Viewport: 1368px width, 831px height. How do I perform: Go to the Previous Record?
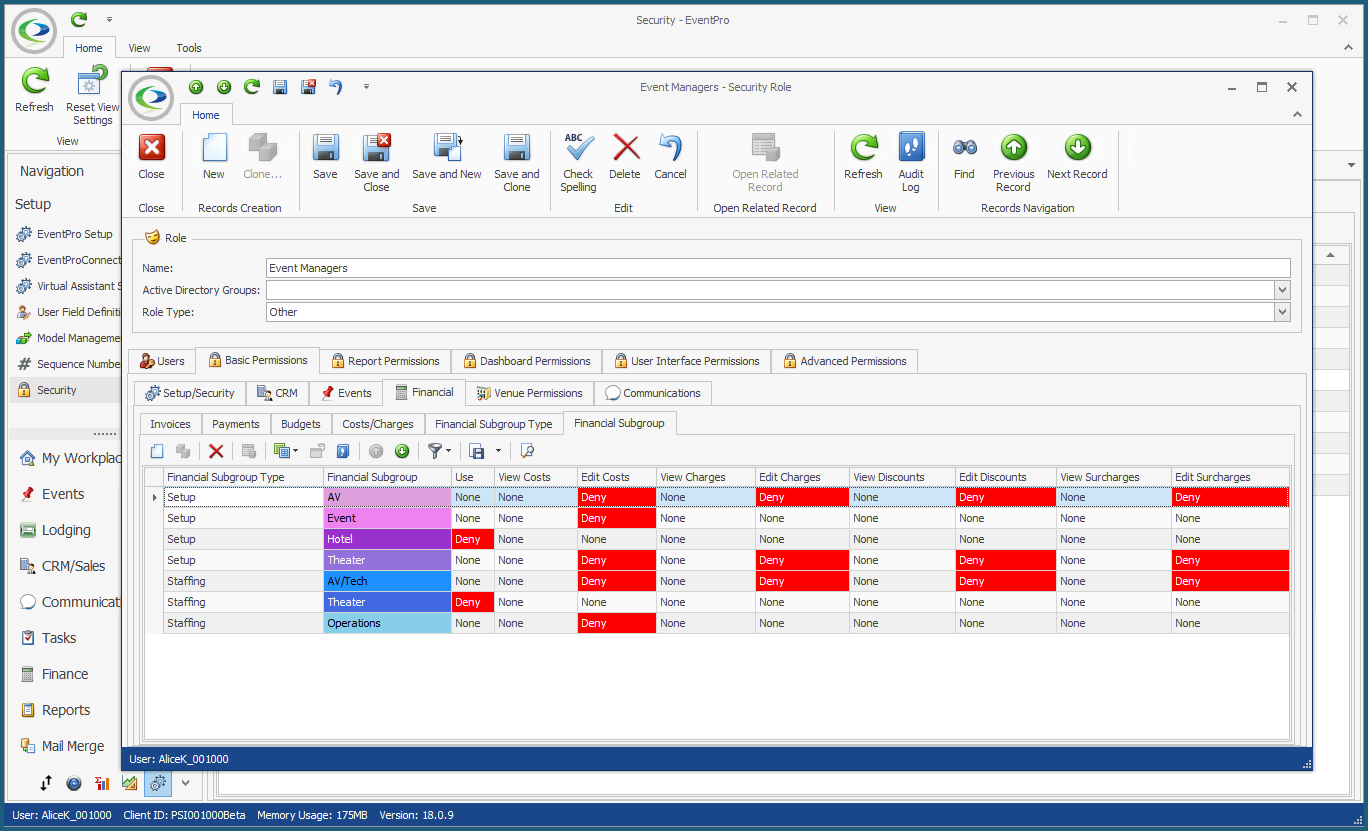click(x=1013, y=163)
